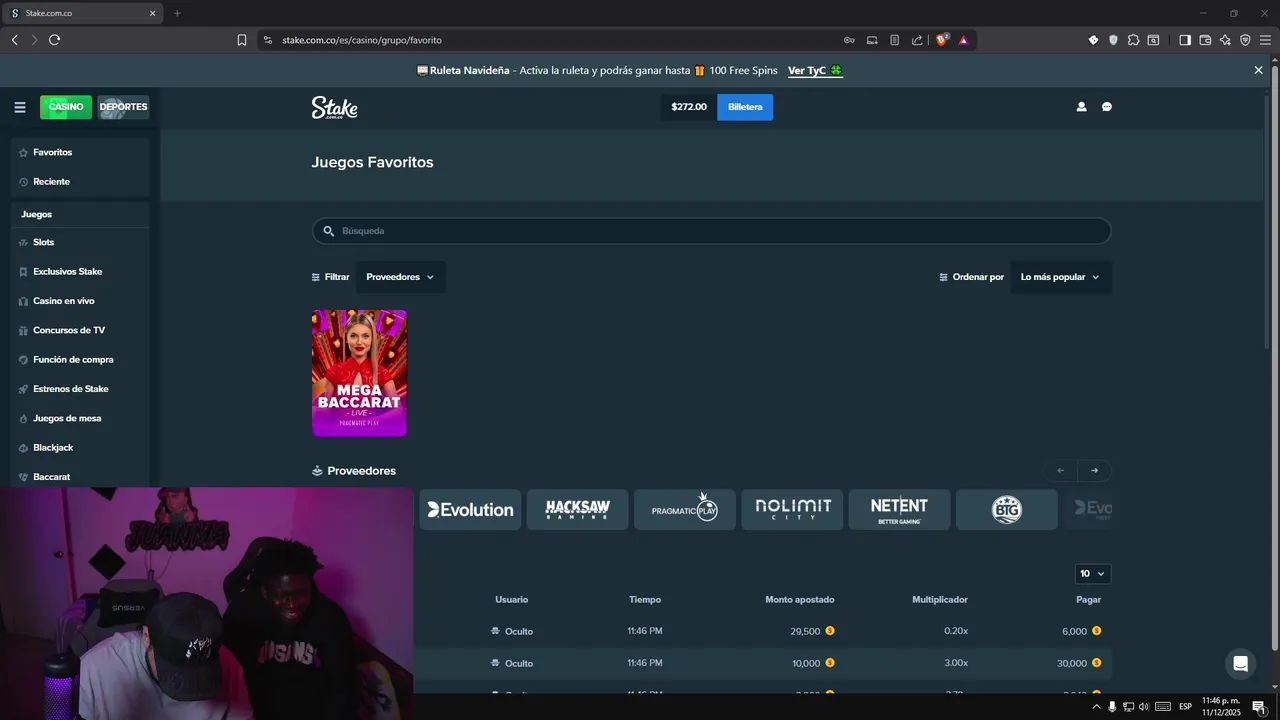Click the browser bookmark icon
The width and height of the screenshot is (1280, 720).
tap(241, 40)
